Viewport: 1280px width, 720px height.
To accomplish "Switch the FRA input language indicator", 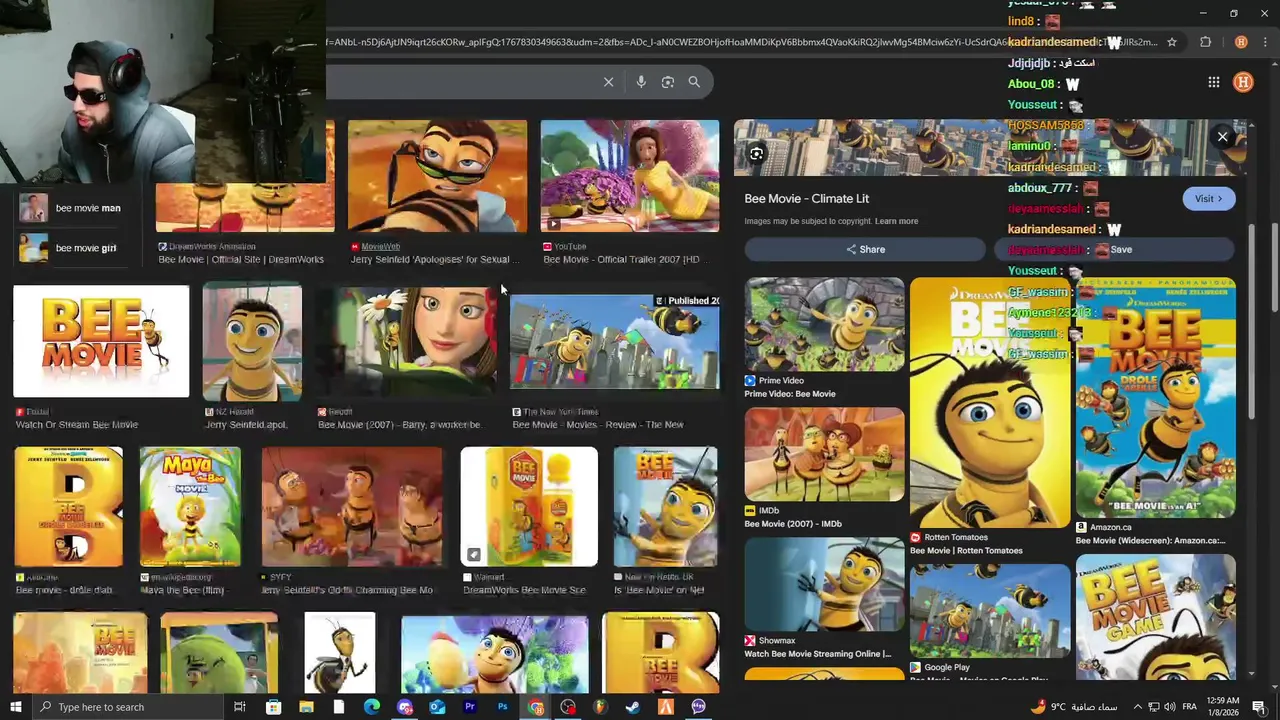I will point(1190,707).
